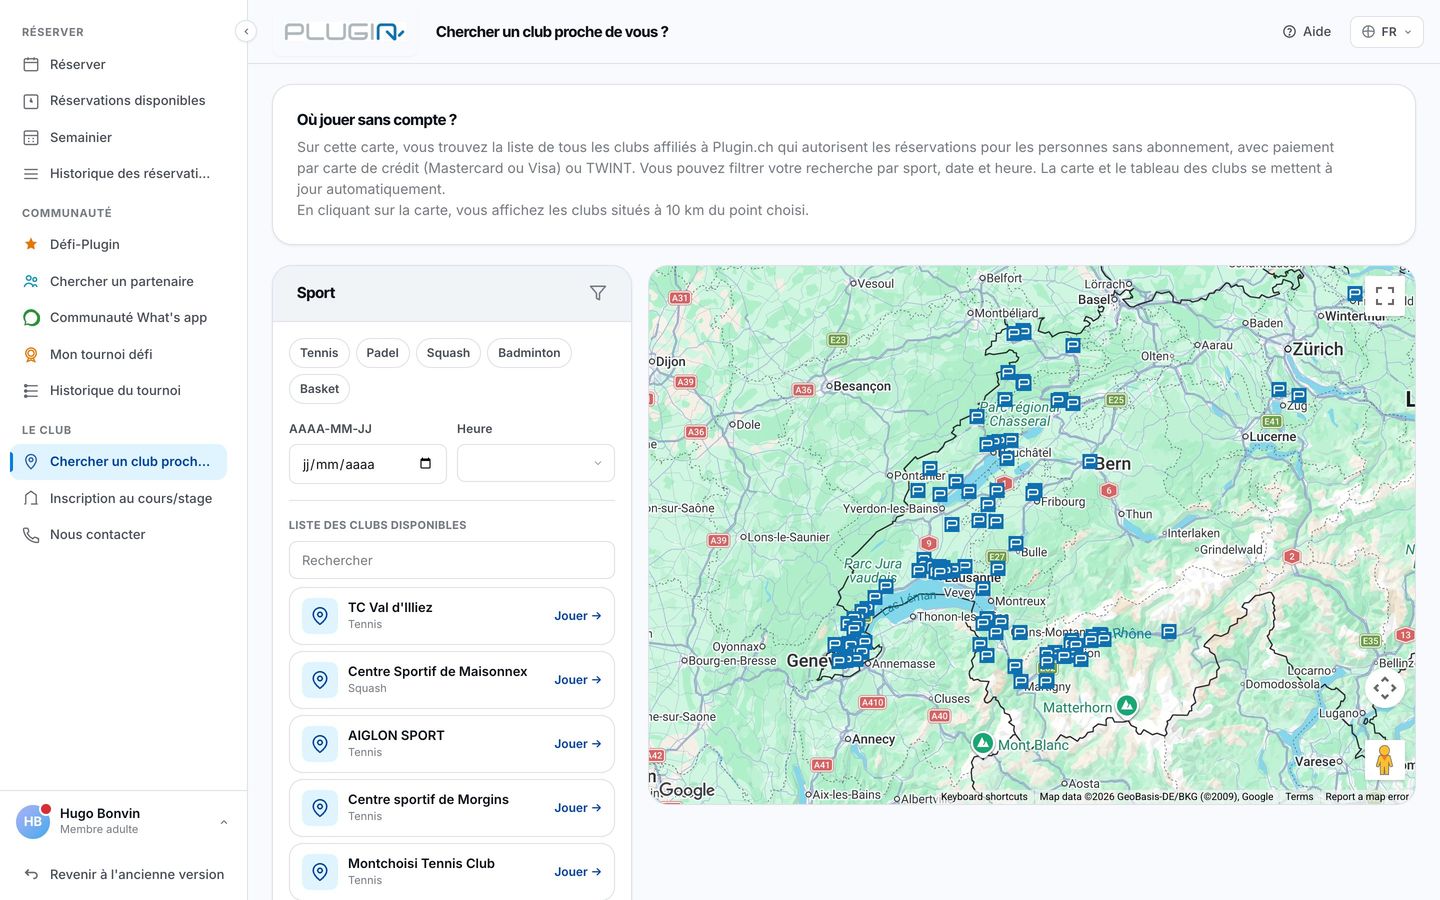
Task: Go to Réservations disponibles
Action: point(118,101)
